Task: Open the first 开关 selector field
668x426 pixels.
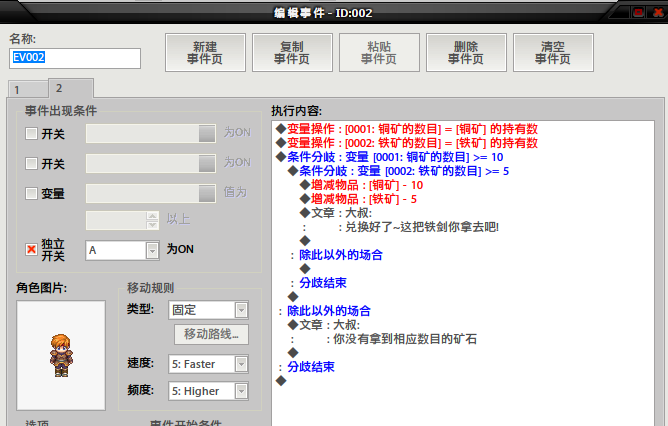Action: point(151,134)
